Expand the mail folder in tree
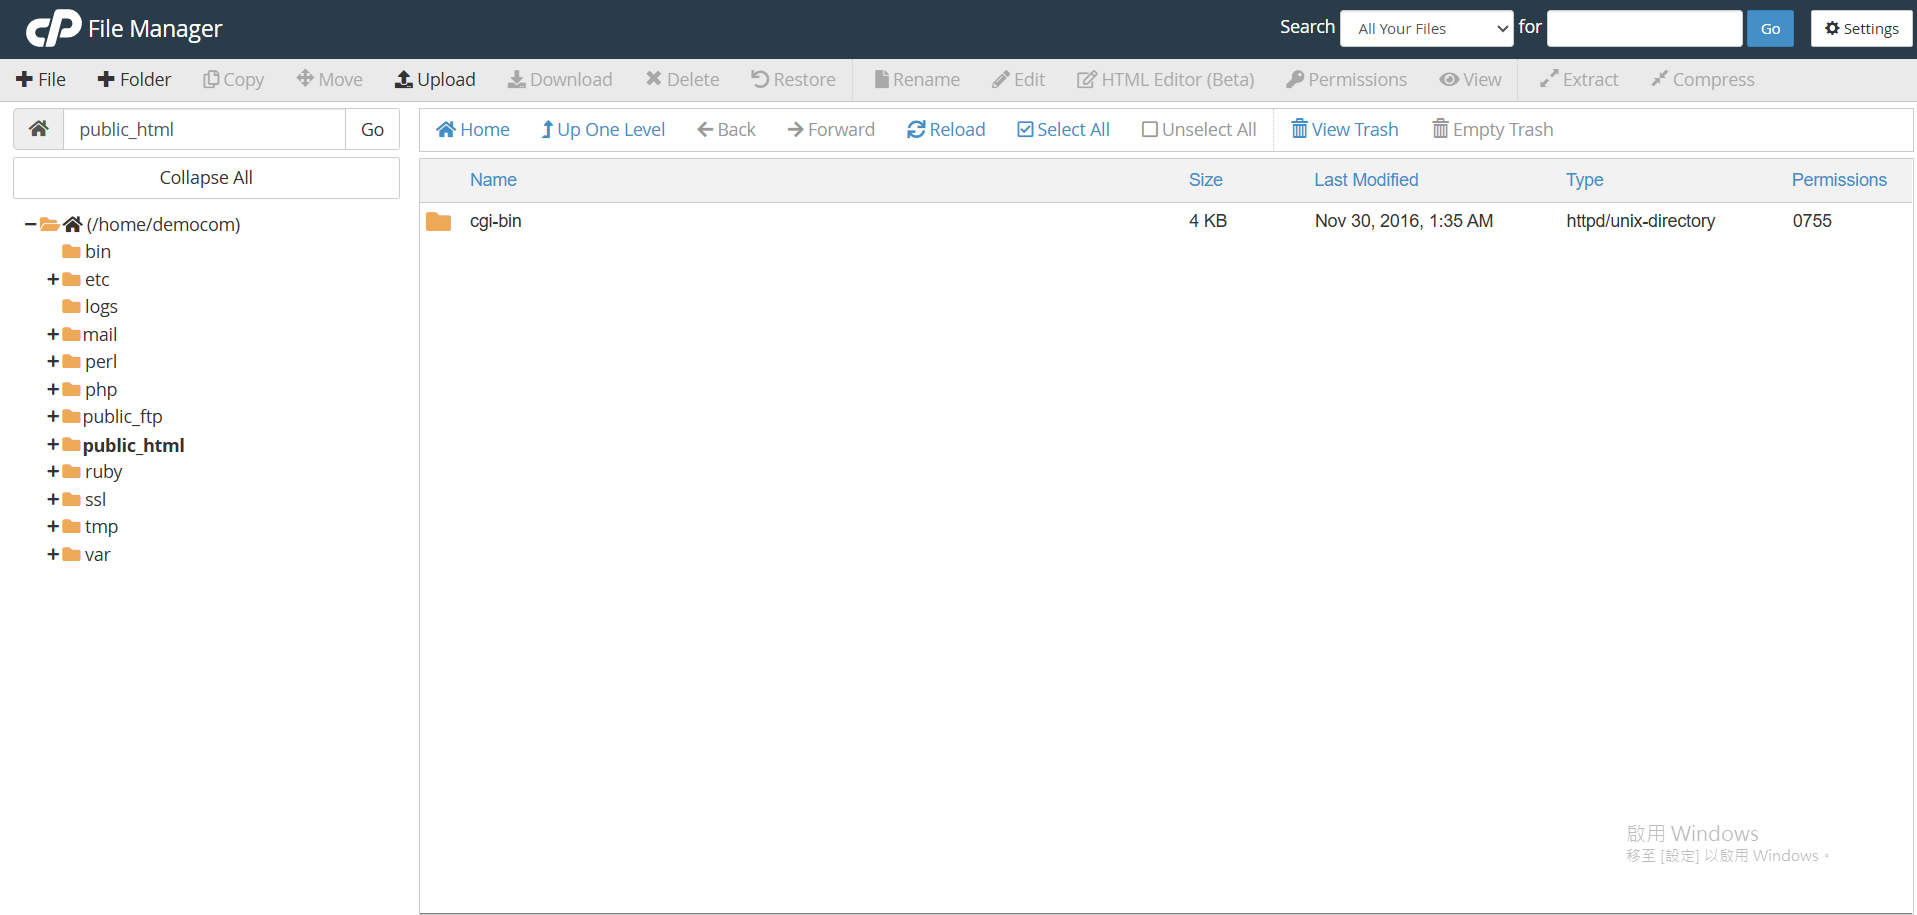 point(53,335)
